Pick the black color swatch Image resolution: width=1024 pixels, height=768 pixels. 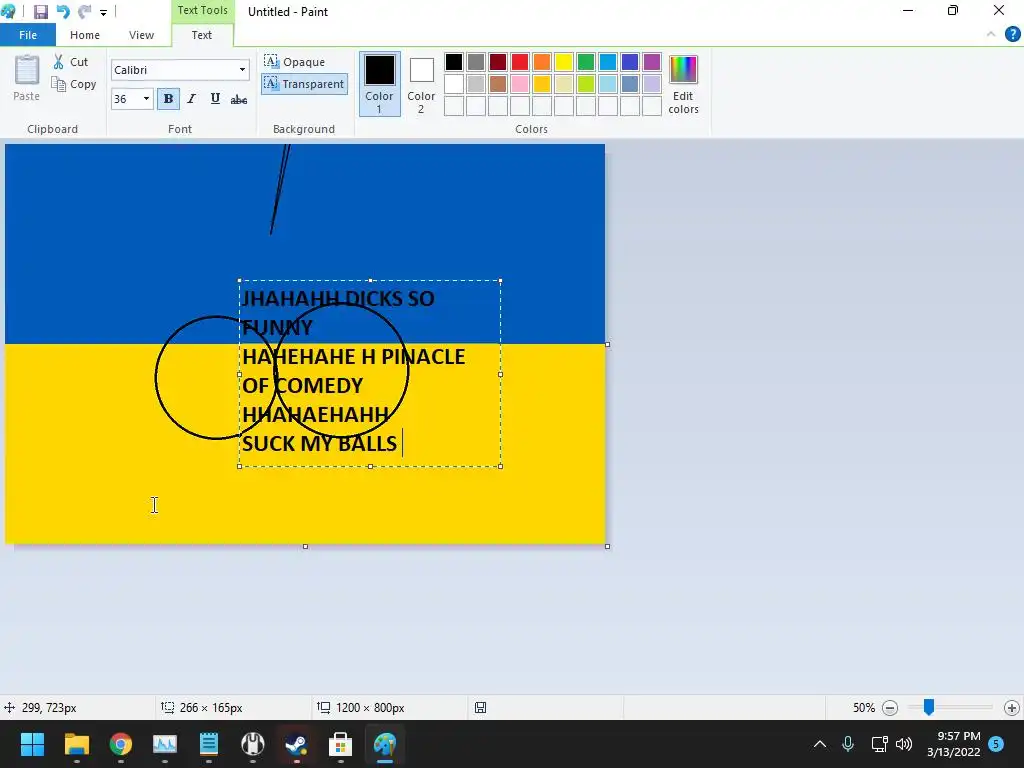click(x=454, y=62)
